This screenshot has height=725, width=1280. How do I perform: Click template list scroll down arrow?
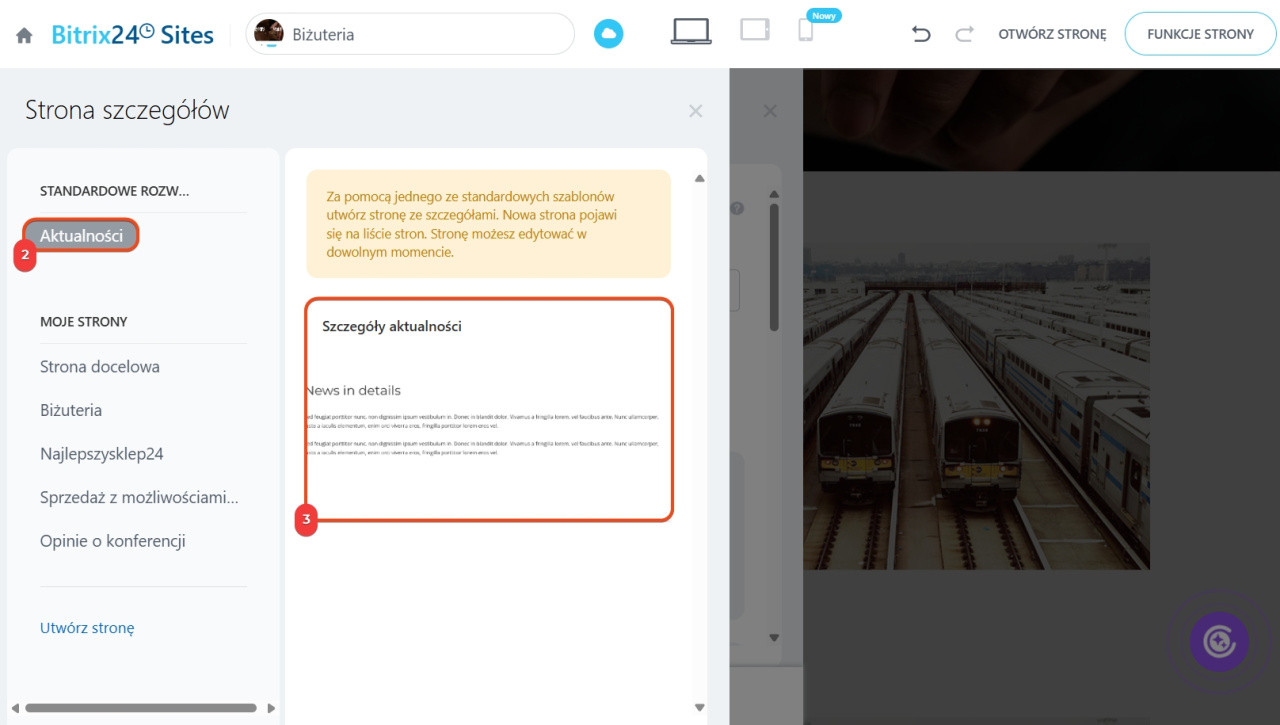pyautogui.click(x=700, y=708)
